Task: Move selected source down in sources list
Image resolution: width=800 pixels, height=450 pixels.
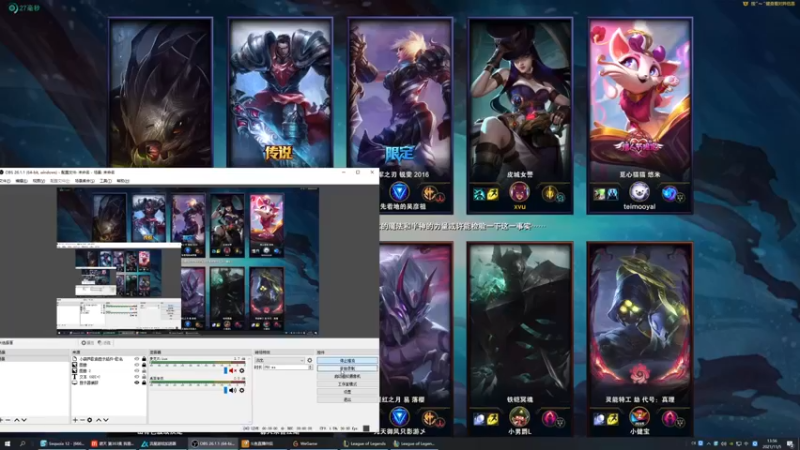Action: (106, 420)
